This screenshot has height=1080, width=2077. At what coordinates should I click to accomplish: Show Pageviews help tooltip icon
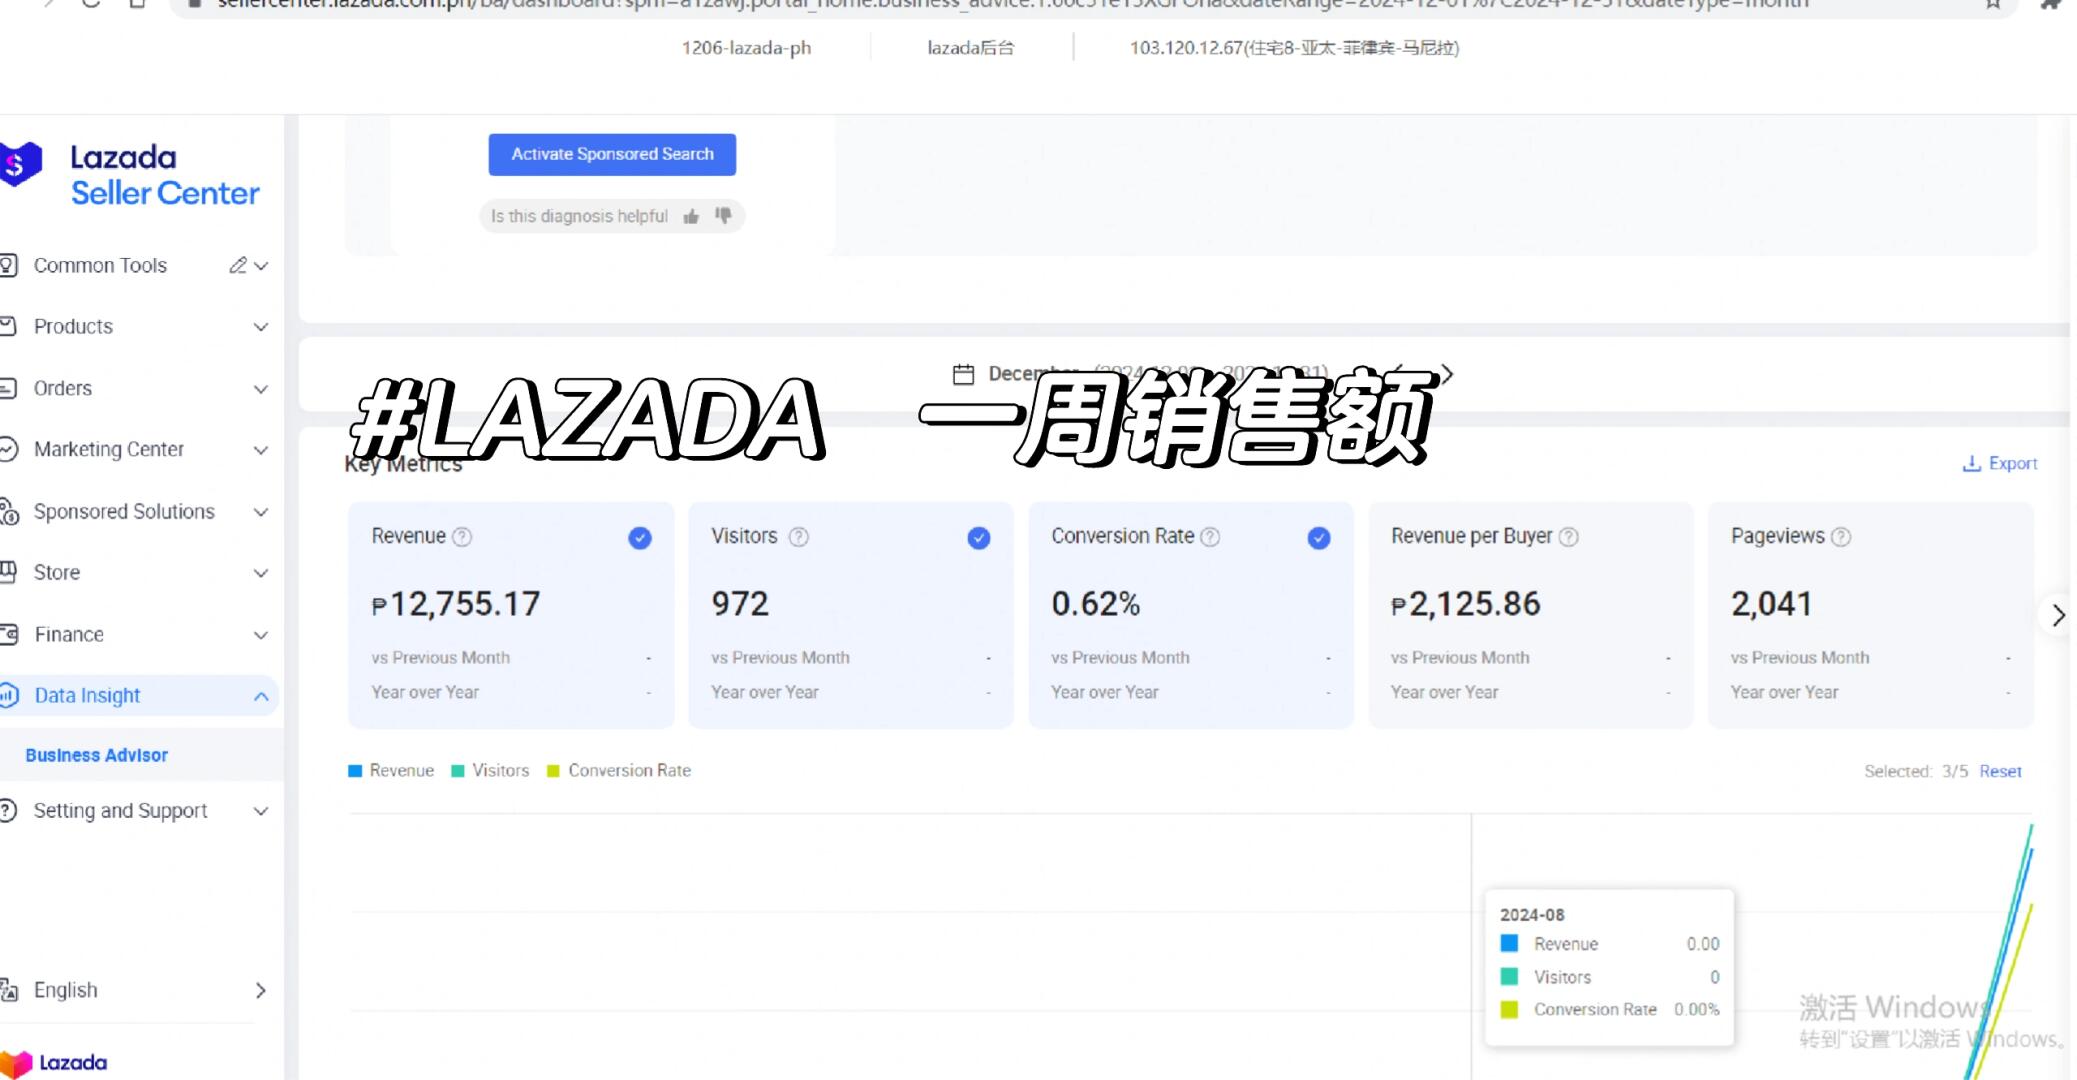(x=1841, y=537)
